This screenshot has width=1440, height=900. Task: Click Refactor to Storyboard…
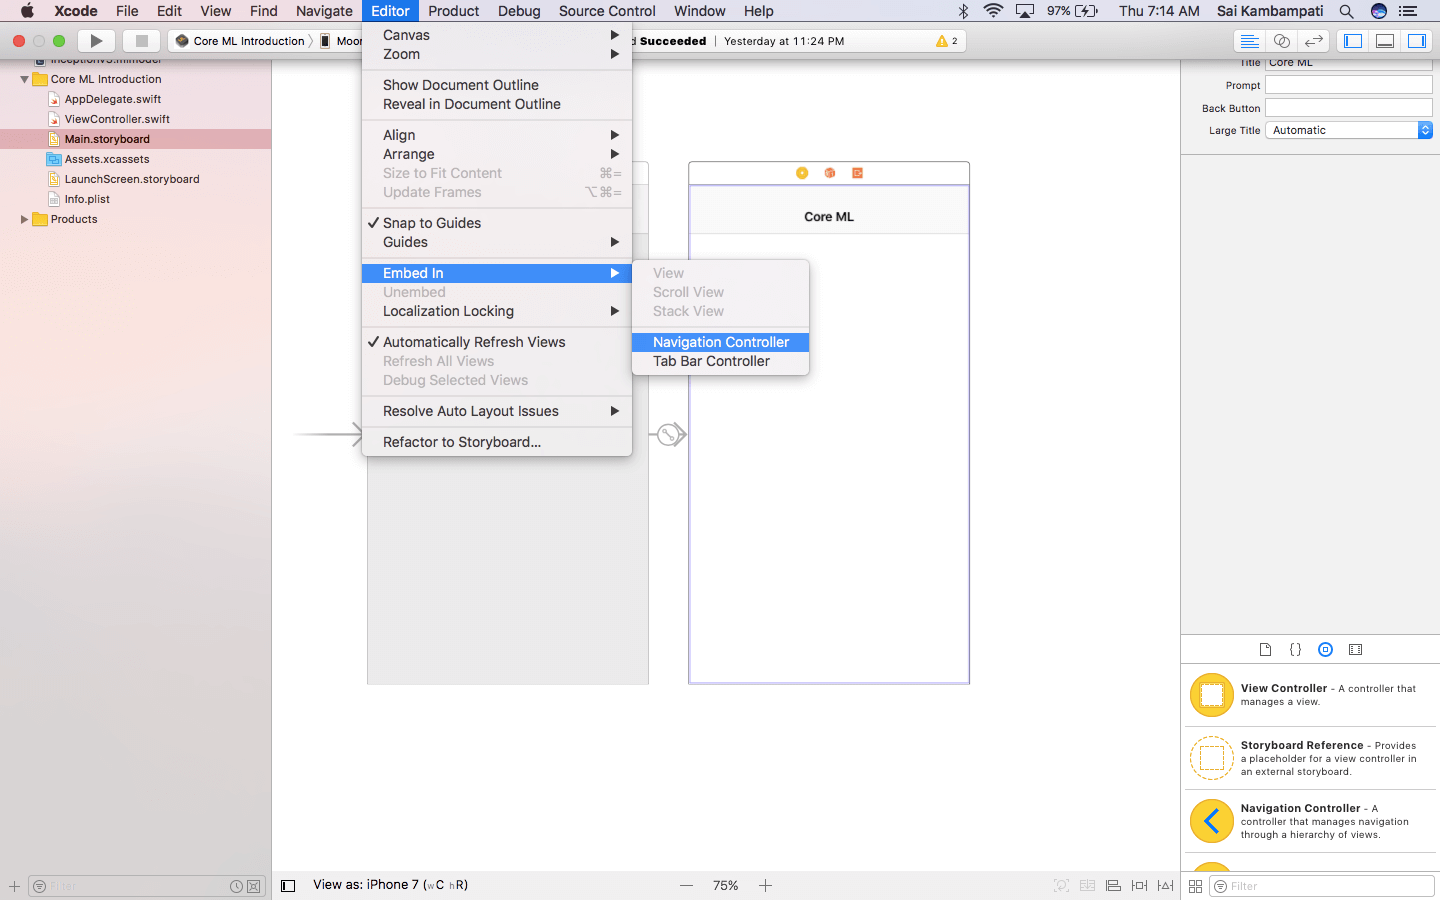tap(461, 442)
